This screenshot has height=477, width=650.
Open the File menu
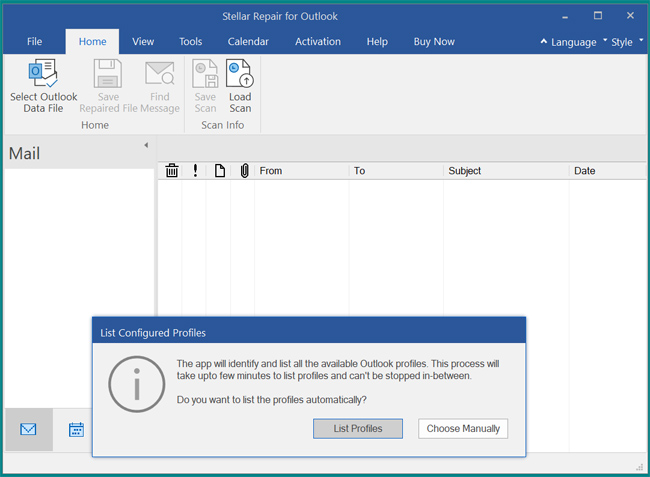pyautogui.click(x=34, y=41)
